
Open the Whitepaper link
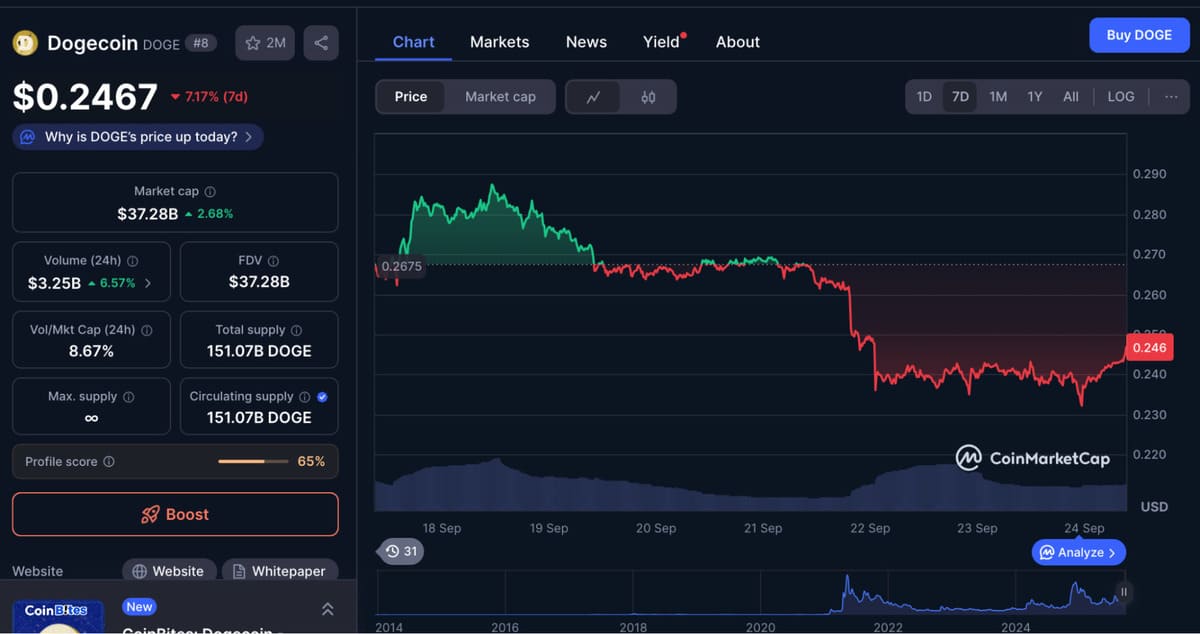coord(279,571)
